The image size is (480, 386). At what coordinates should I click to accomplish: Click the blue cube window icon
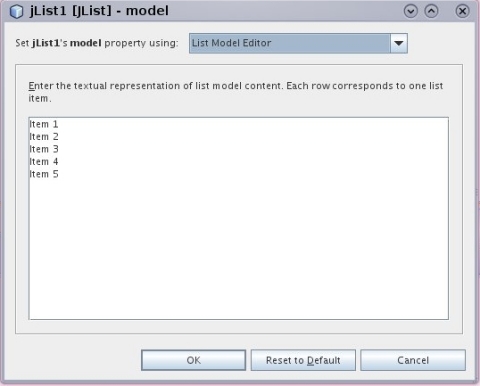pos(16,11)
